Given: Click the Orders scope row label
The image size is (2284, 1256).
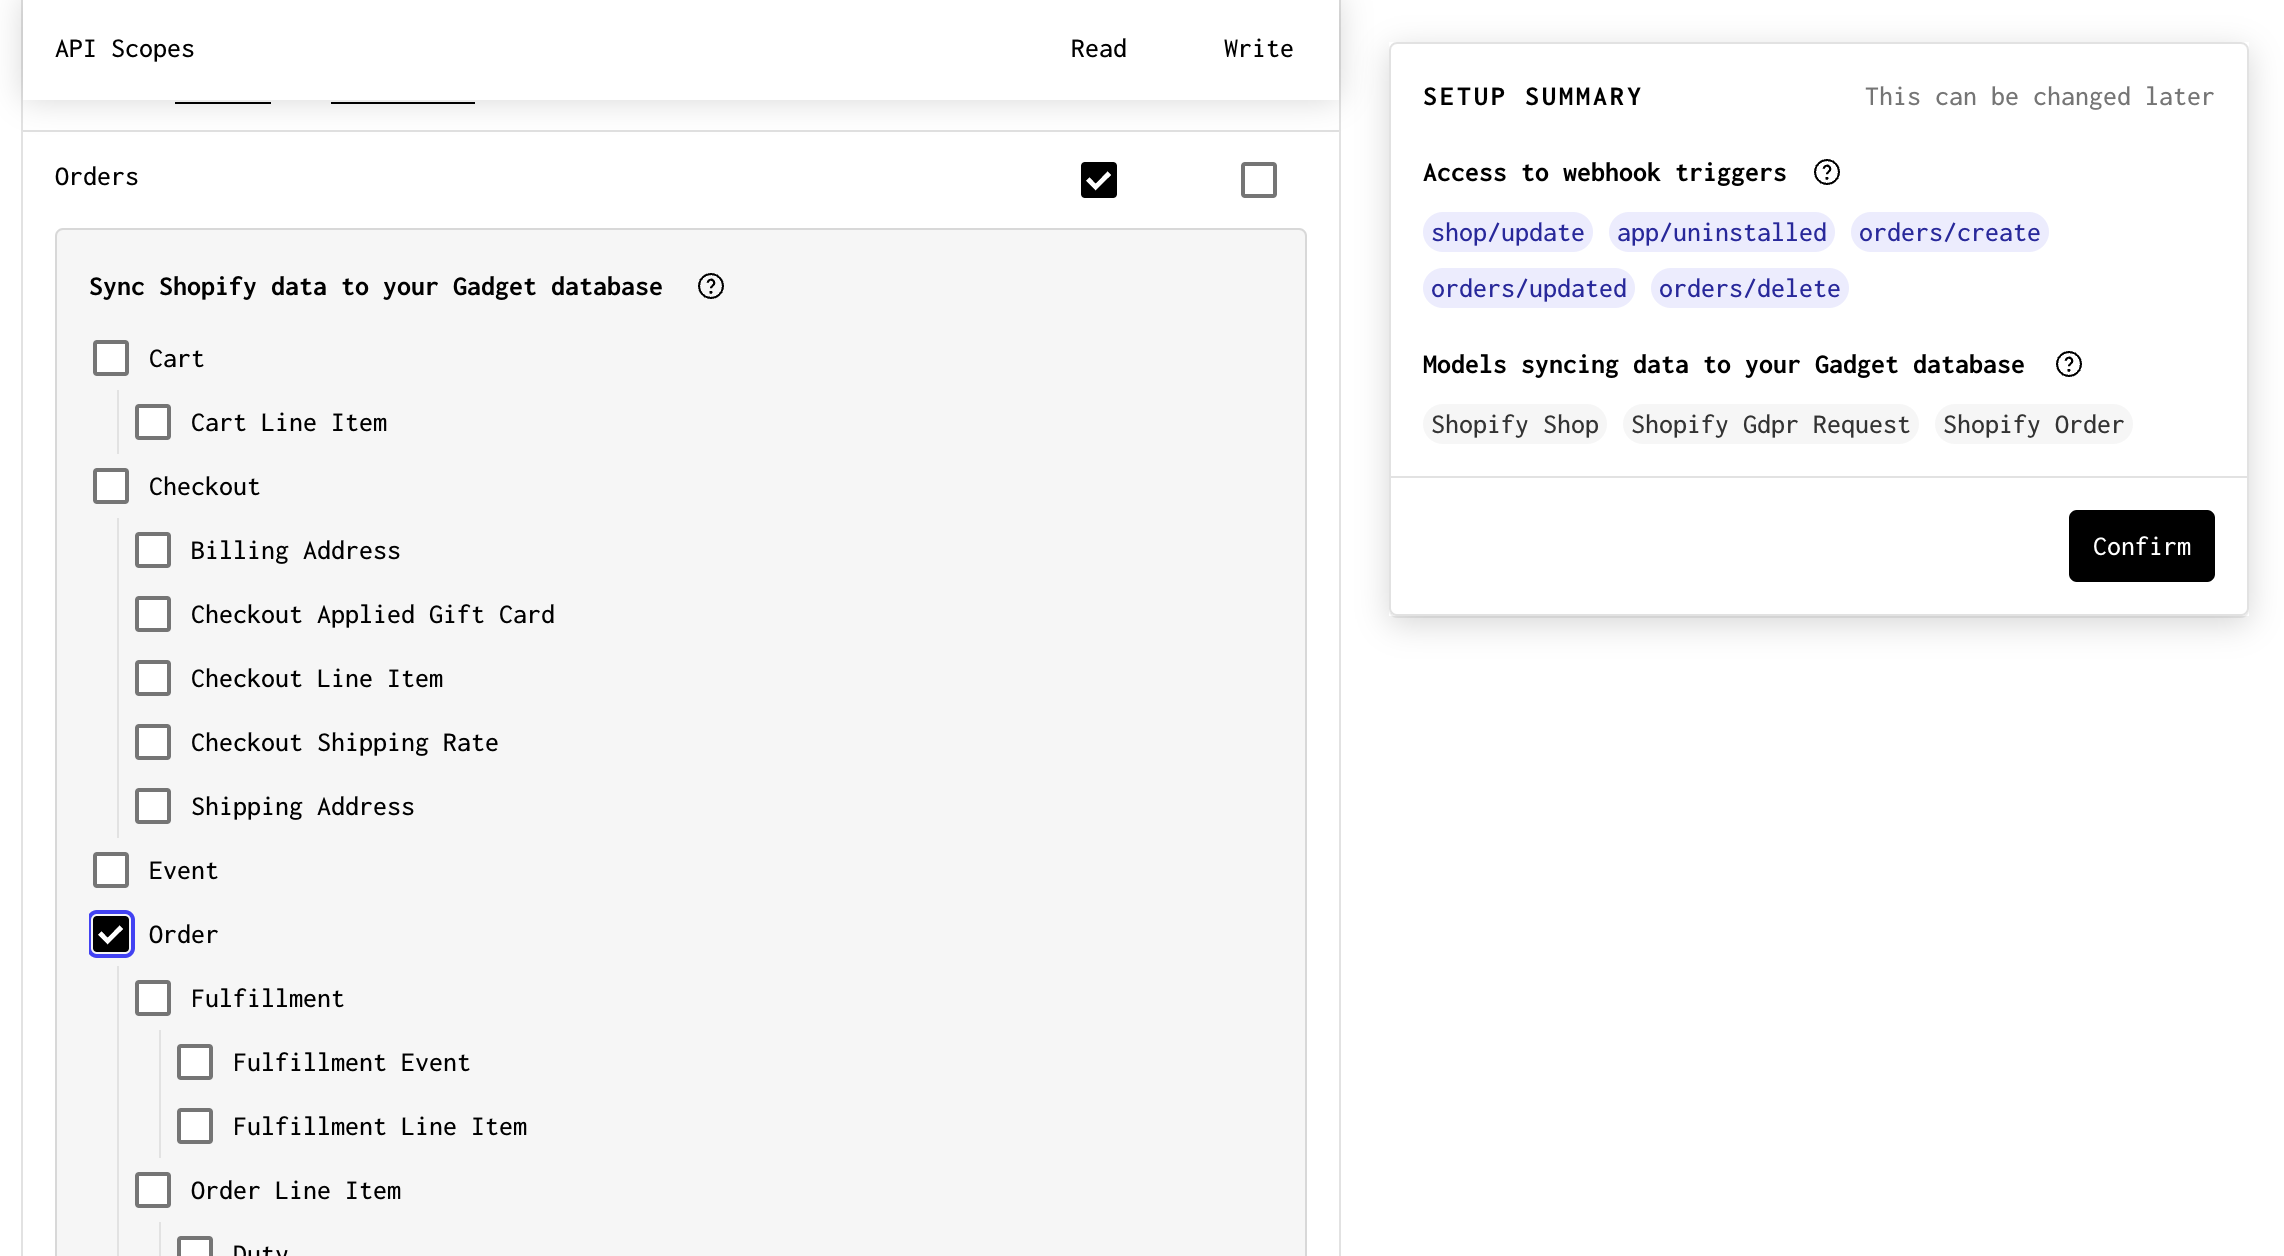Looking at the screenshot, I should 97,177.
